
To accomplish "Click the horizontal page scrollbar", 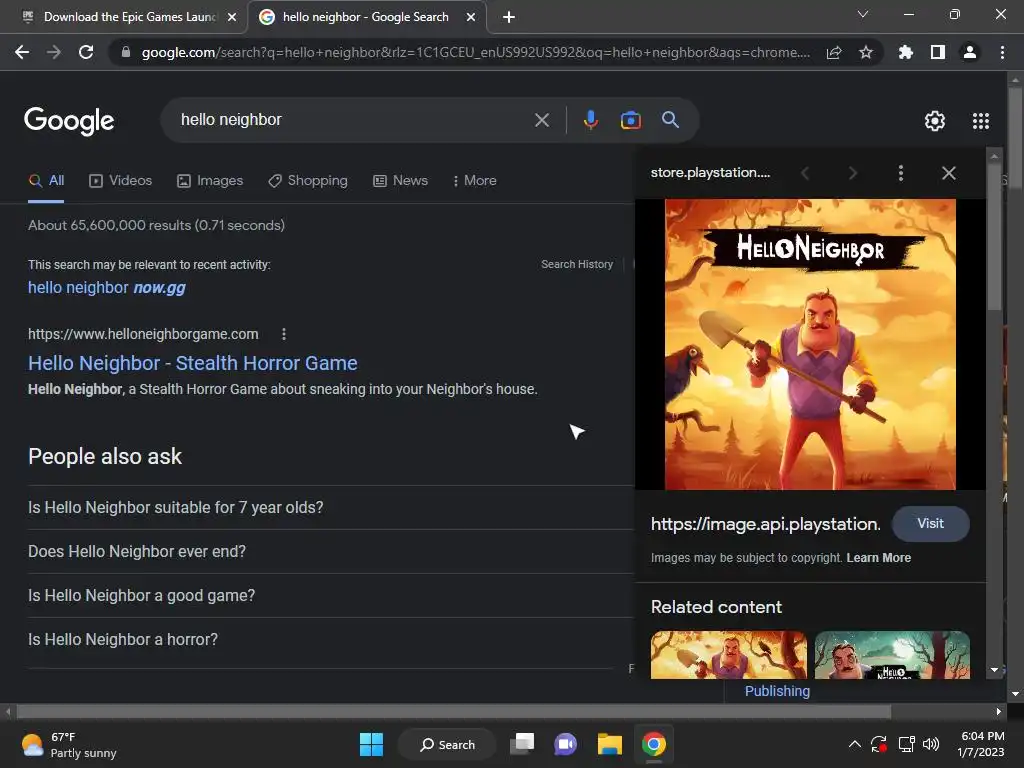I will [x=454, y=711].
